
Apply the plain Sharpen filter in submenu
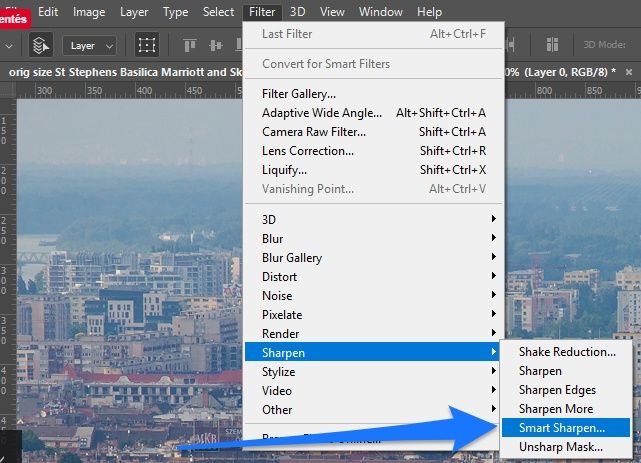point(566,371)
